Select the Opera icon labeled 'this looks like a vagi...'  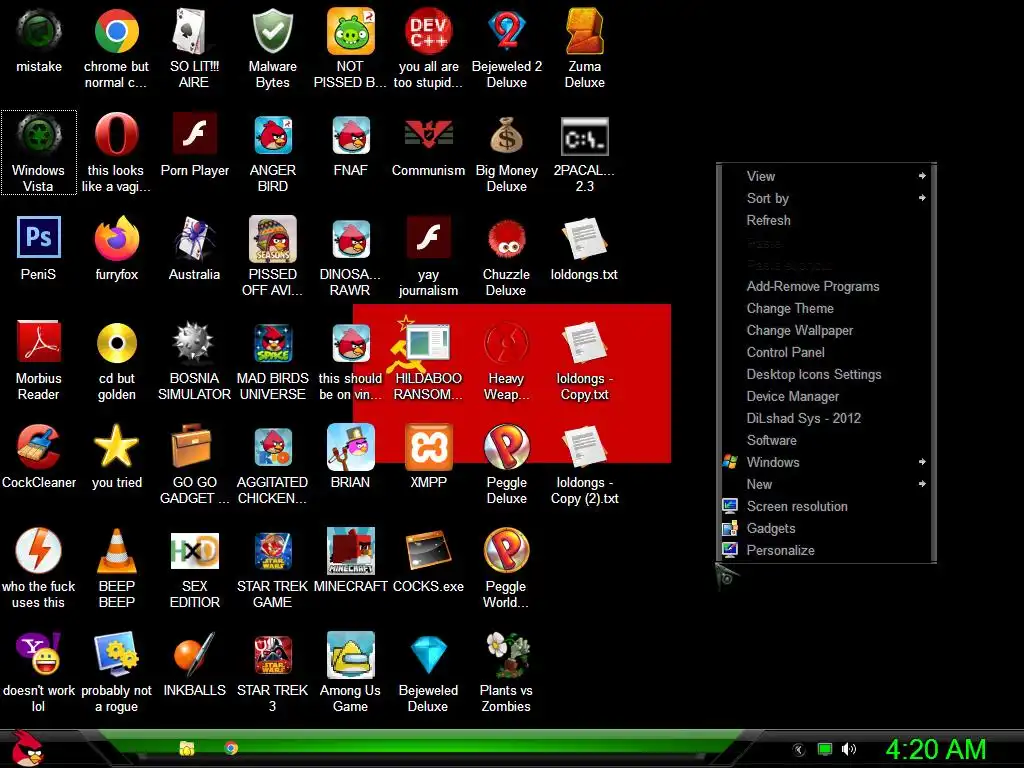[116, 135]
